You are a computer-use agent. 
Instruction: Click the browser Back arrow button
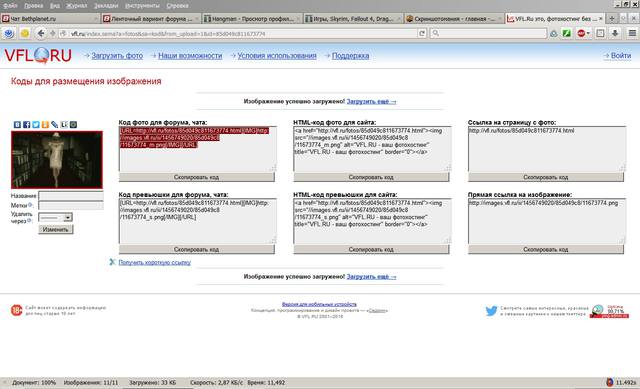click(x=40, y=33)
